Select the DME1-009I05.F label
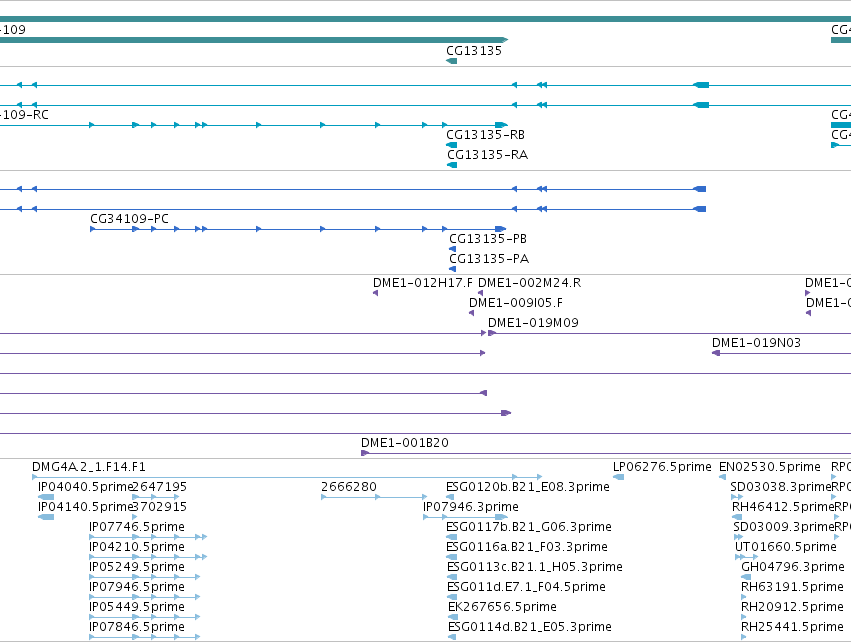 coord(516,303)
